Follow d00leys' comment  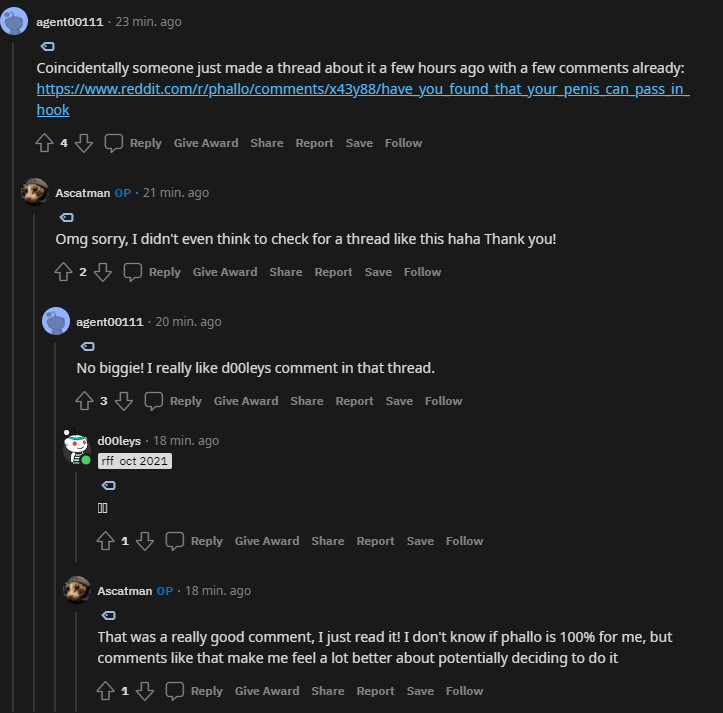pos(464,541)
